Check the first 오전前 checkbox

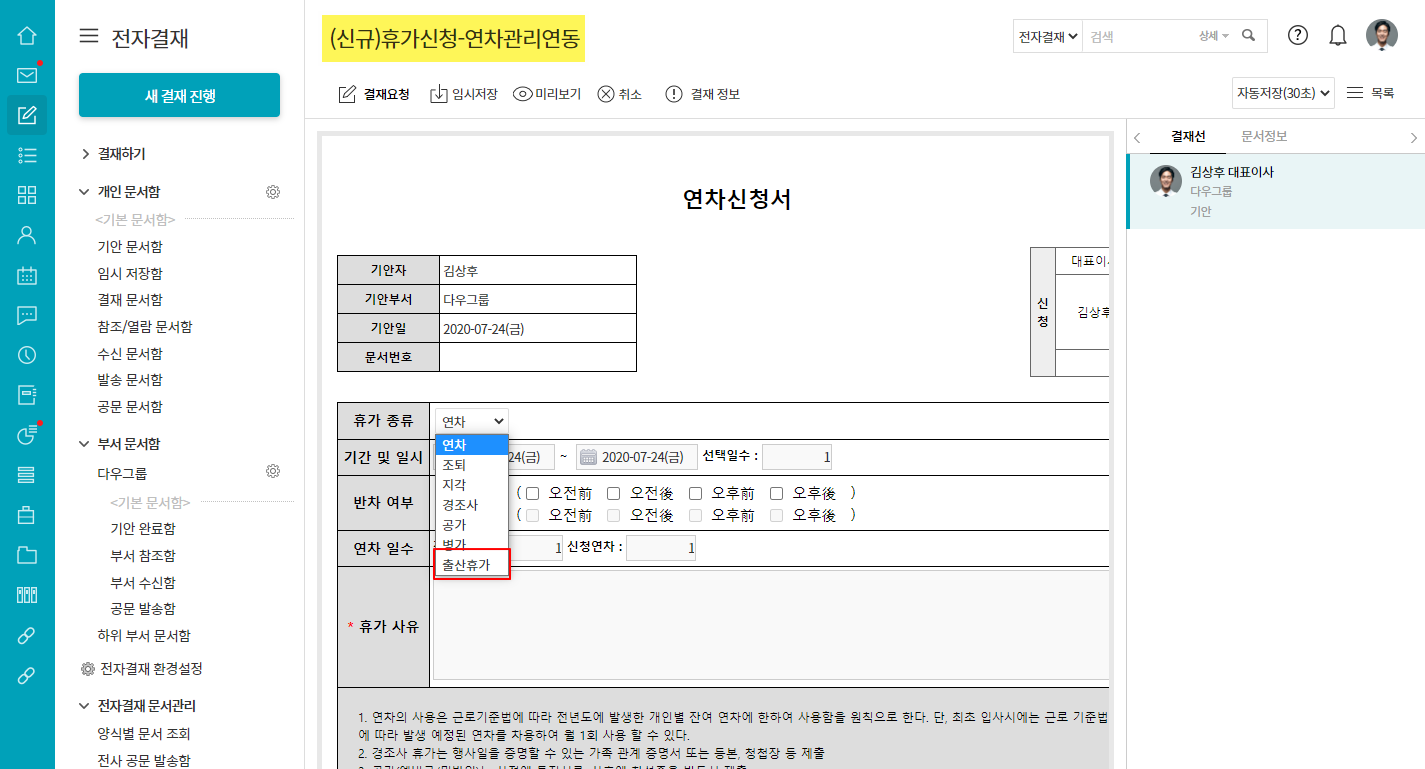[533, 493]
